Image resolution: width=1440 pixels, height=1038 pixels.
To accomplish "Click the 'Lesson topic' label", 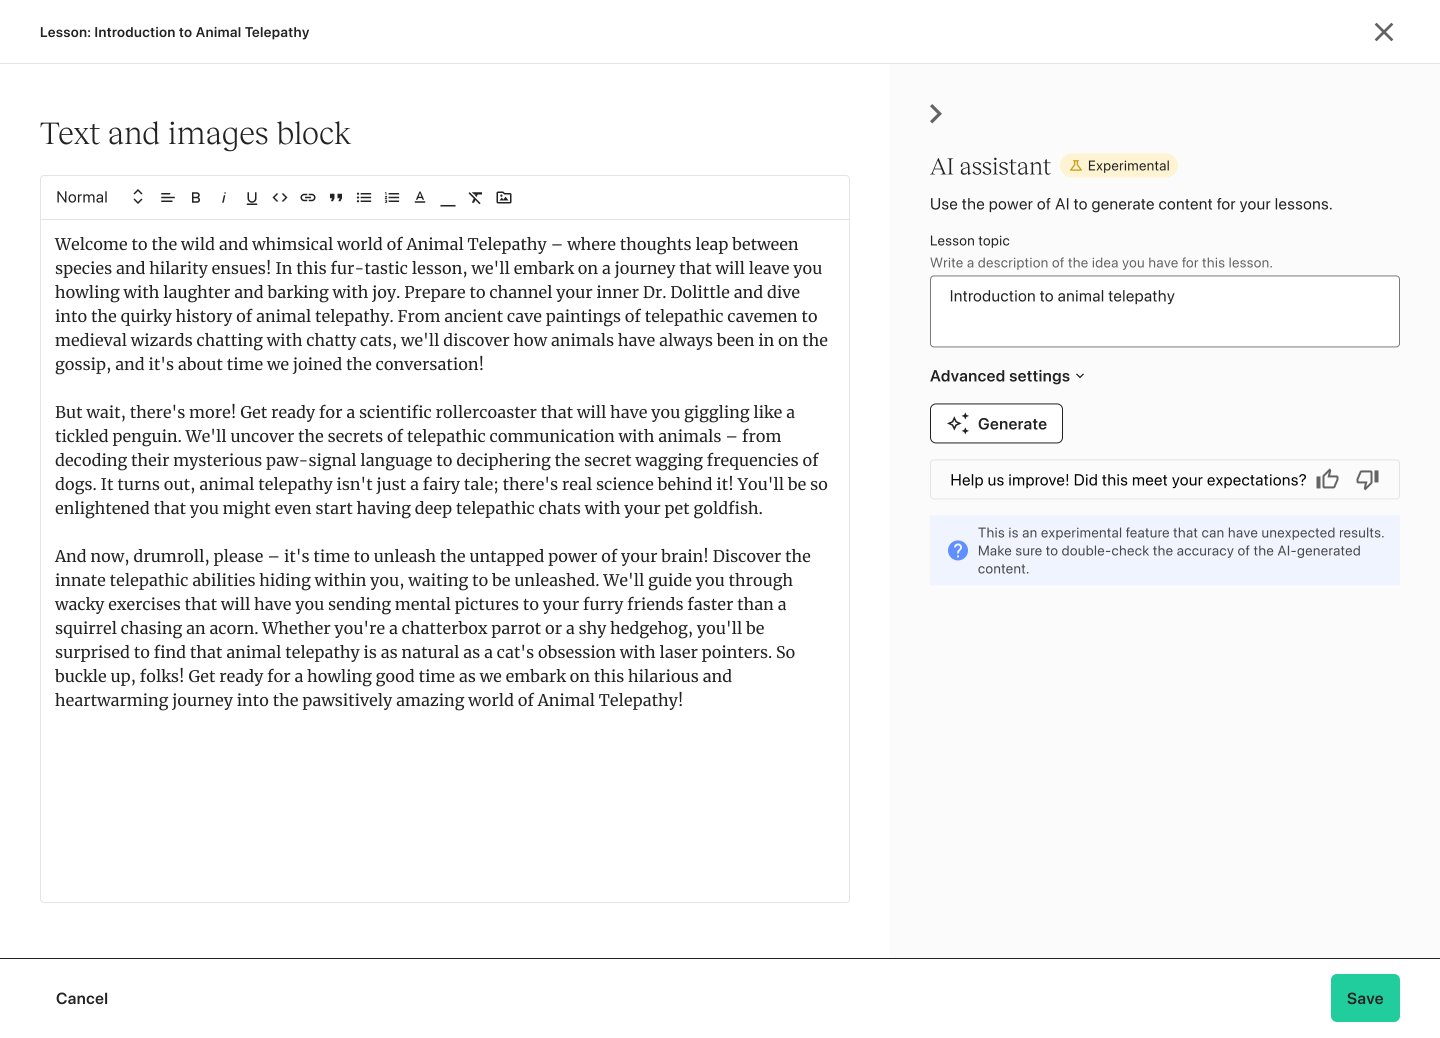I will 970,241.
